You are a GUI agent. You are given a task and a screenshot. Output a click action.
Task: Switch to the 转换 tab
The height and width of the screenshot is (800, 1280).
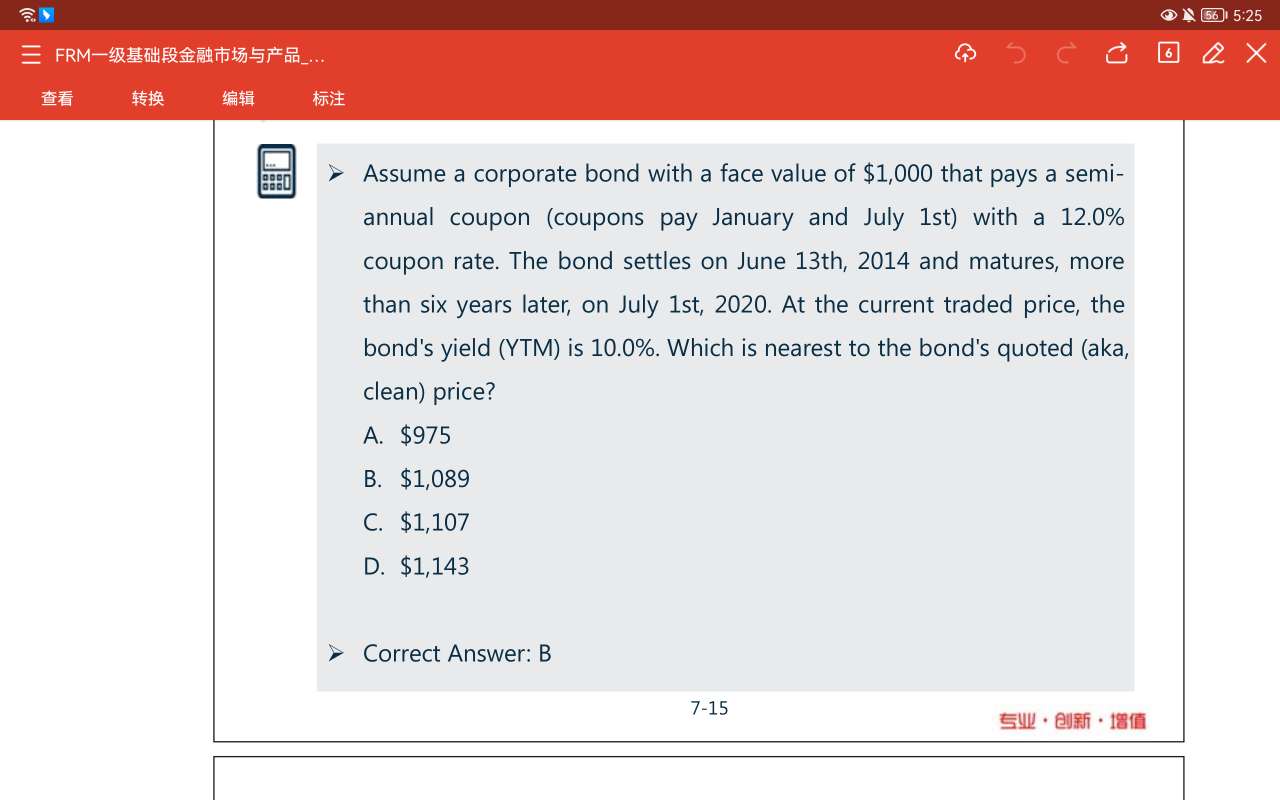(x=148, y=98)
